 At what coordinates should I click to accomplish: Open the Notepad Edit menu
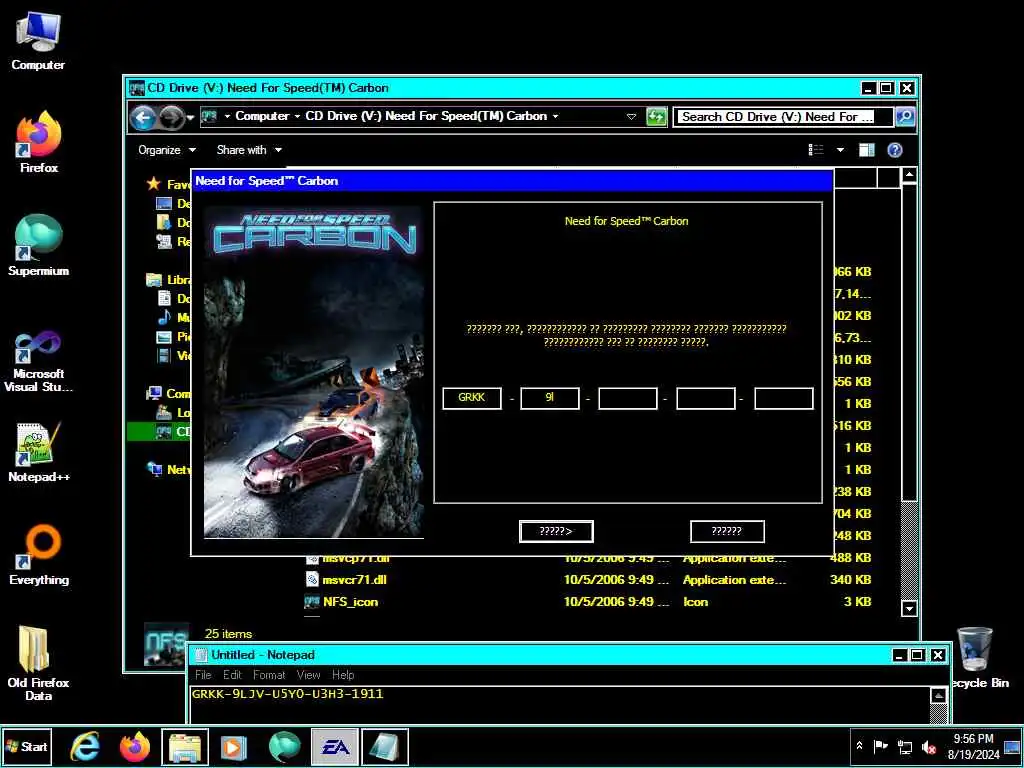click(232, 675)
